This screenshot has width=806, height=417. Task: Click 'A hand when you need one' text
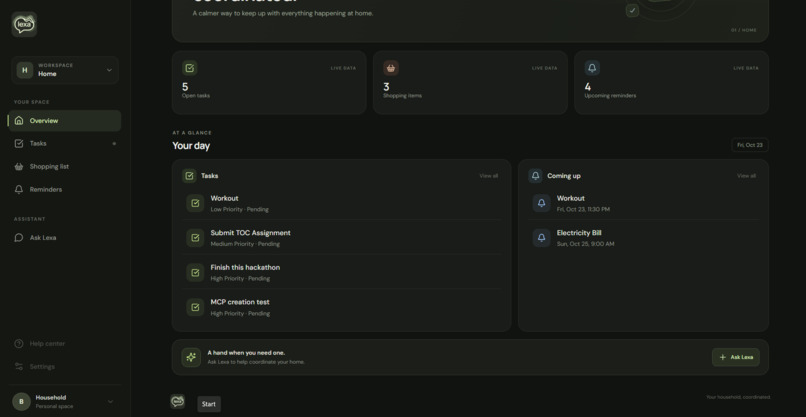point(246,353)
